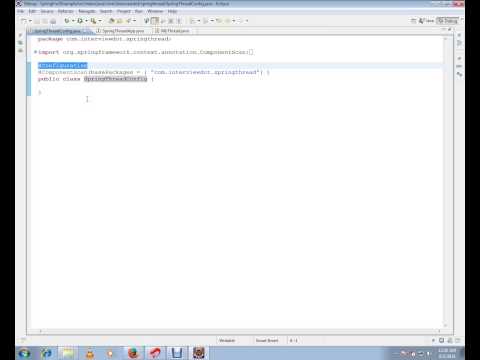The width and height of the screenshot is (480, 360).
Task: Open the file explorer taskbar icon
Action: (x=68, y=353)
